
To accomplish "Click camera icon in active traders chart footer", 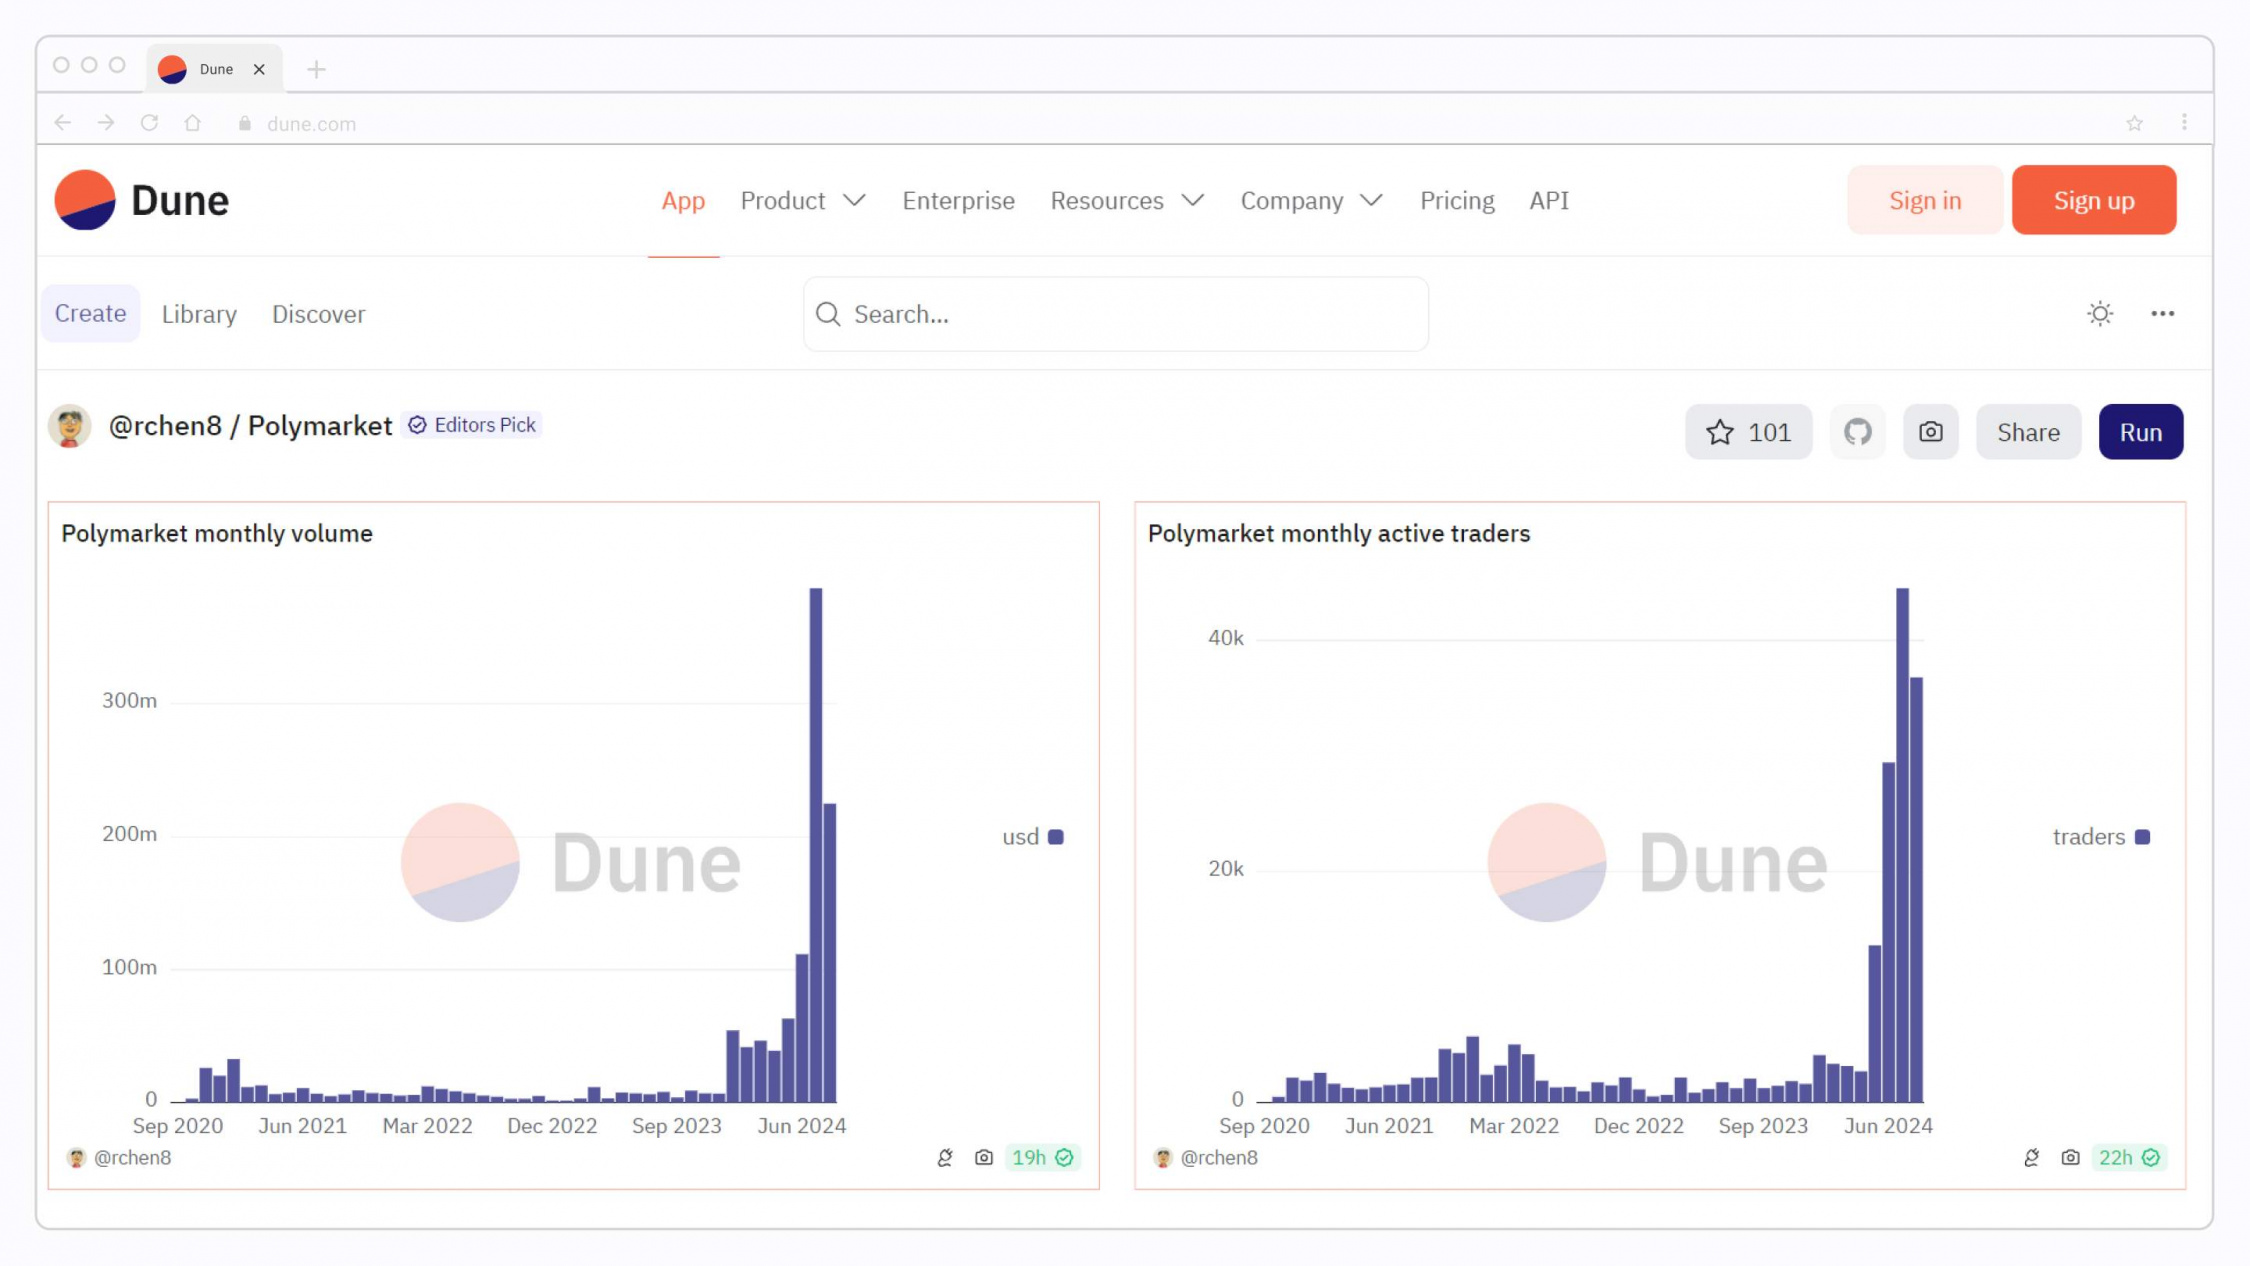I will pyautogui.click(x=2070, y=1157).
